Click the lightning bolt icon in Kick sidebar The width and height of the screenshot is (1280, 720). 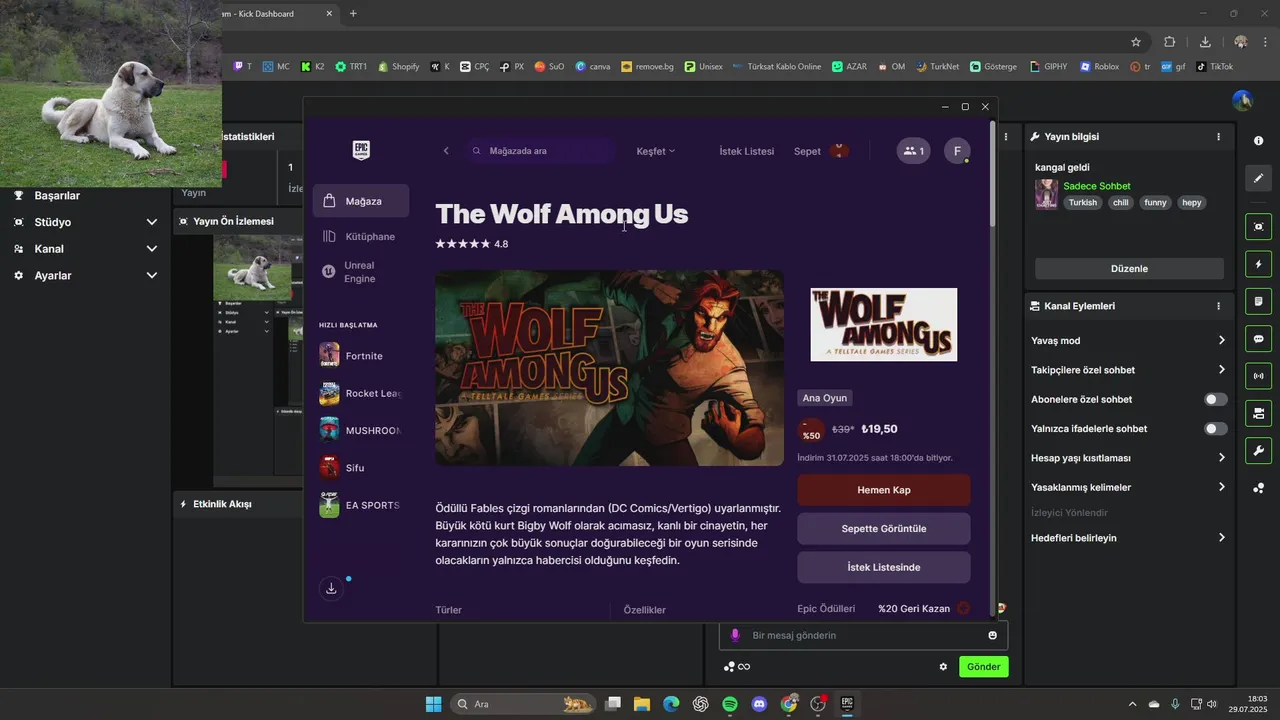[x=1258, y=264]
